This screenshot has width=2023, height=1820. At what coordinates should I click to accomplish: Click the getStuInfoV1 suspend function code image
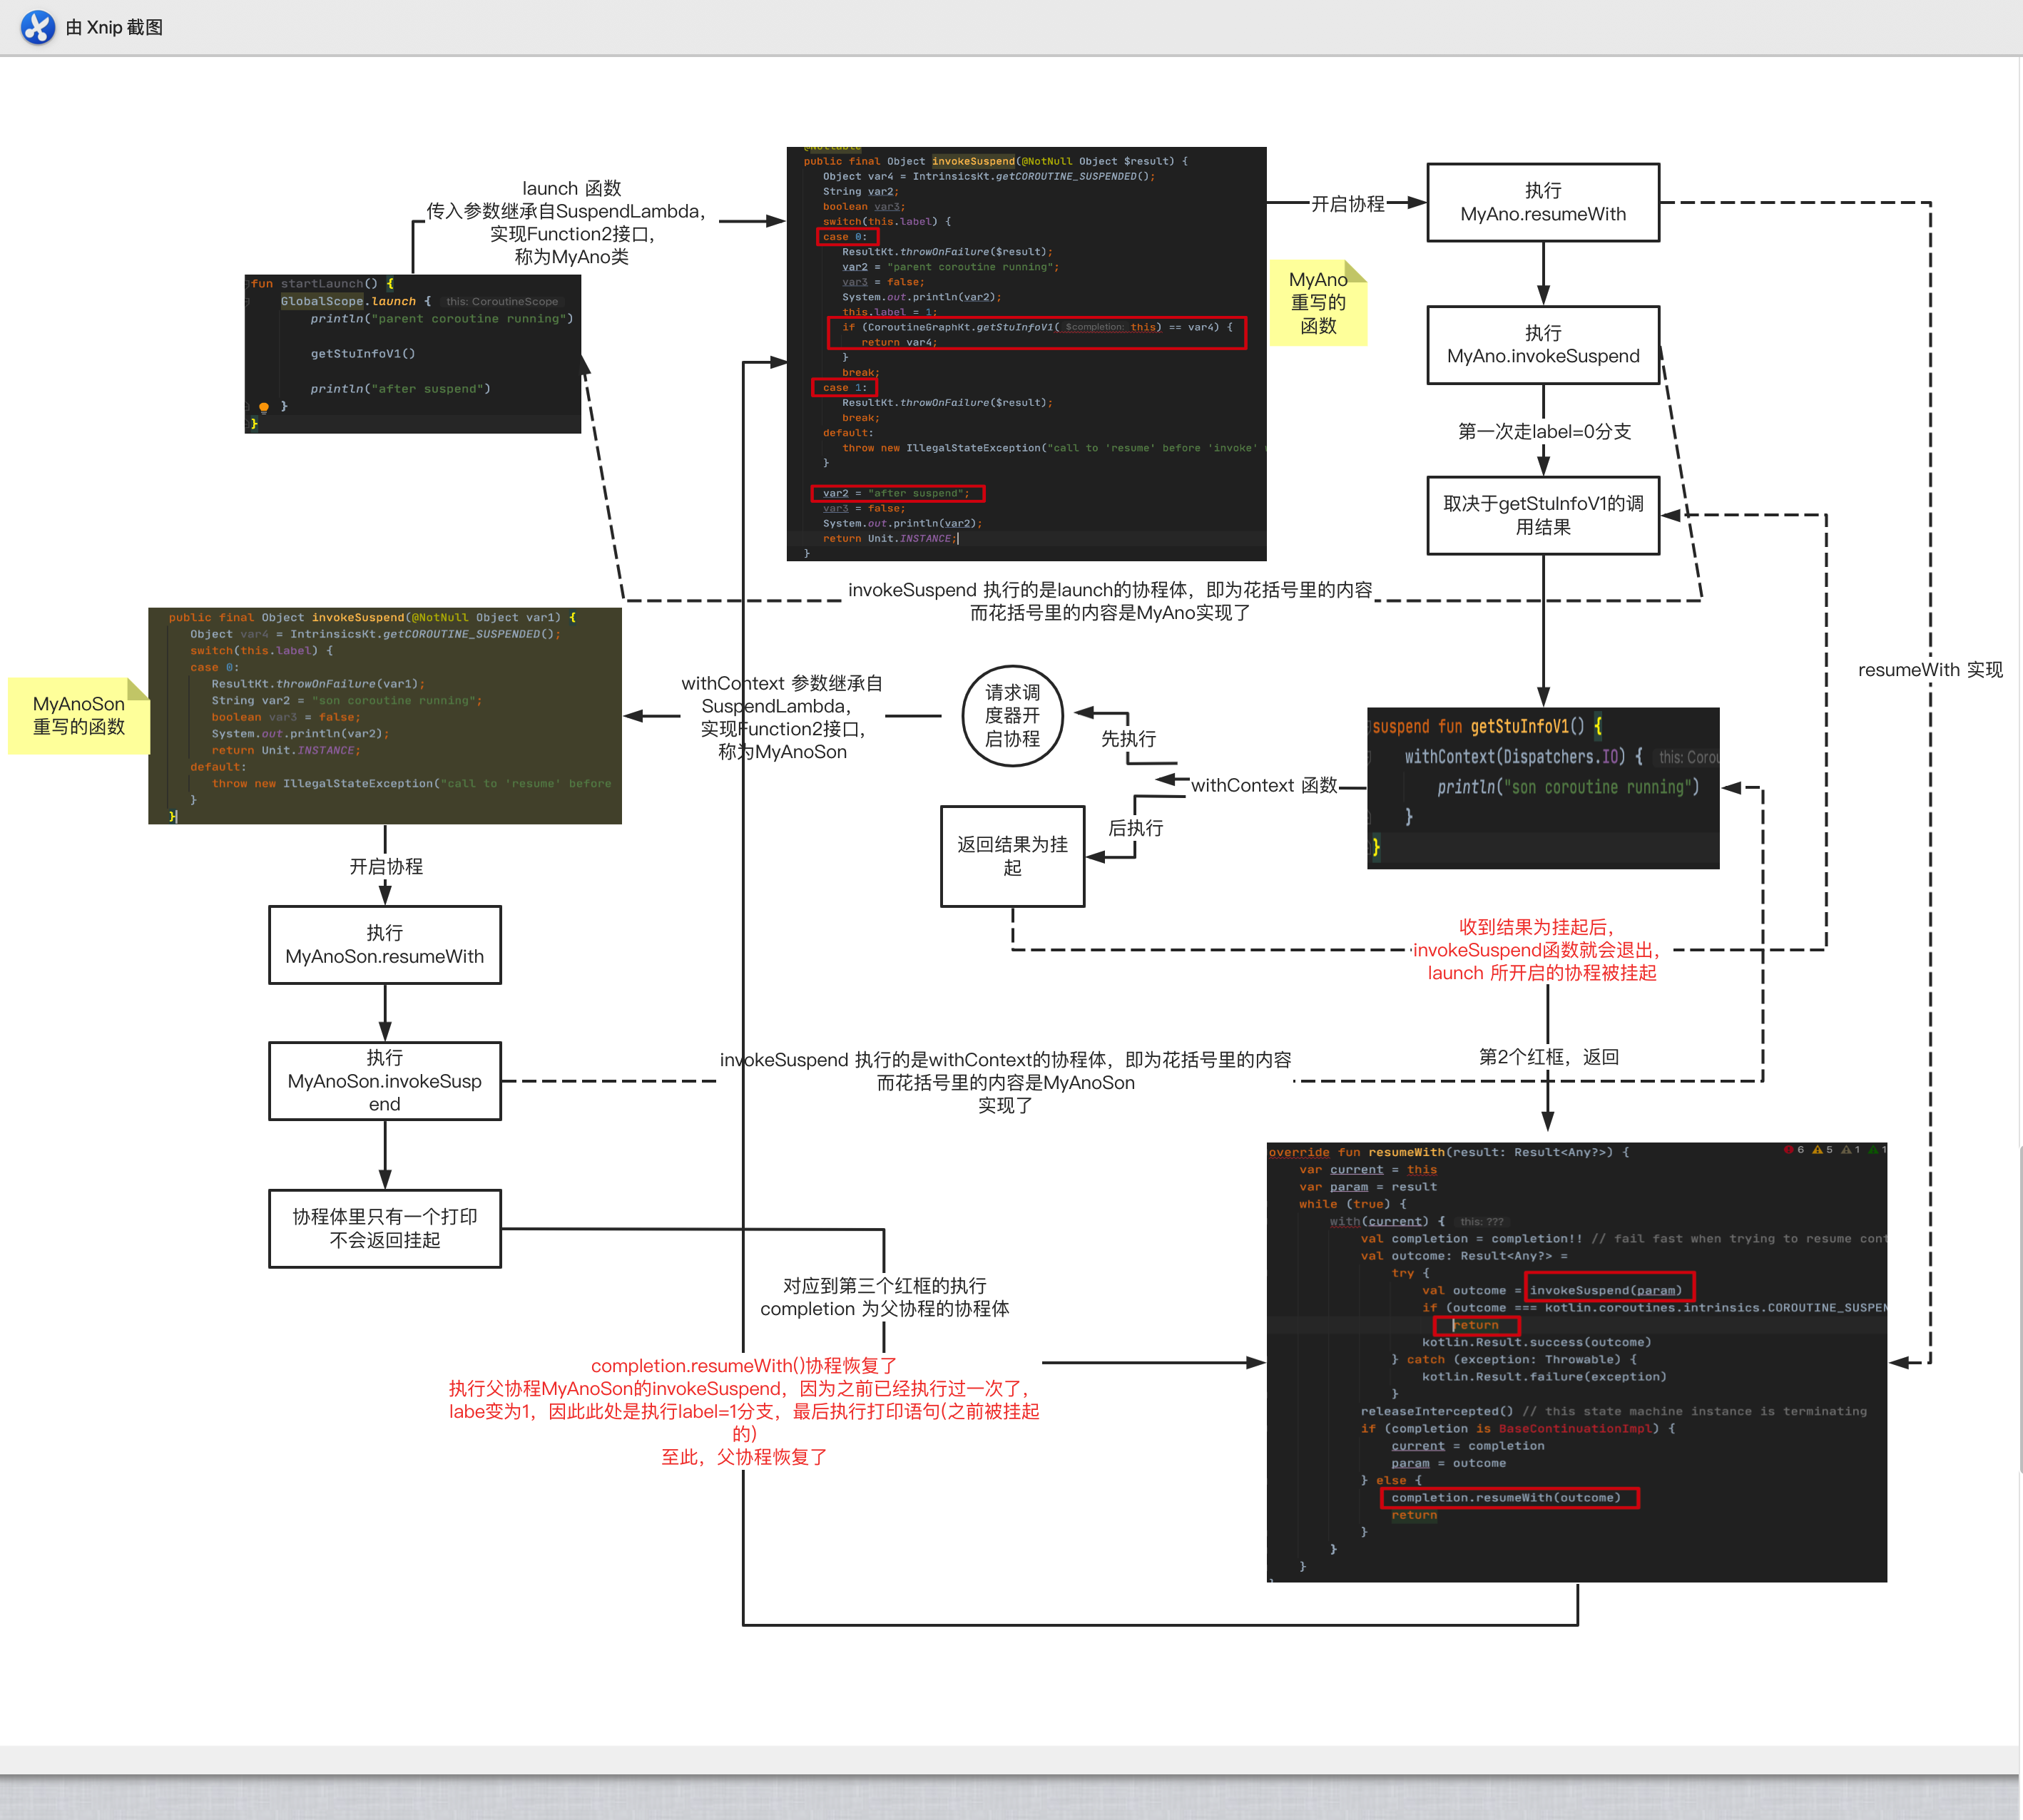(x=1543, y=788)
